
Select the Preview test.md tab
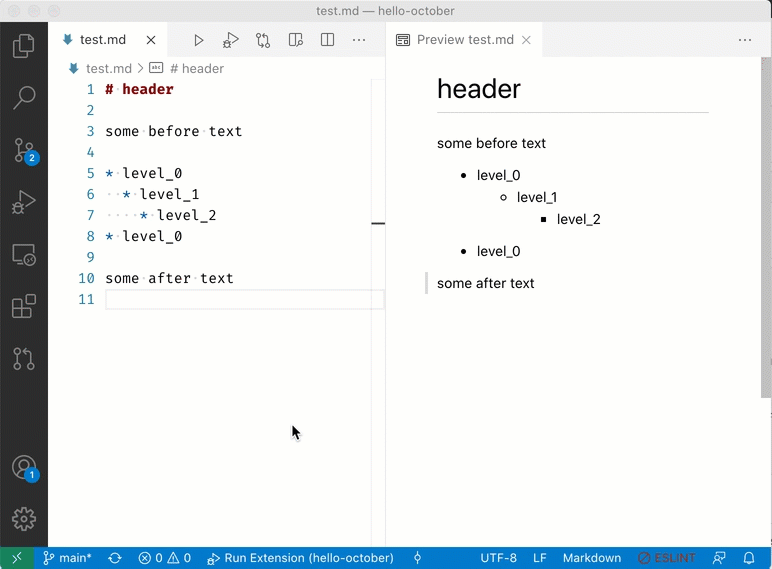coord(465,40)
